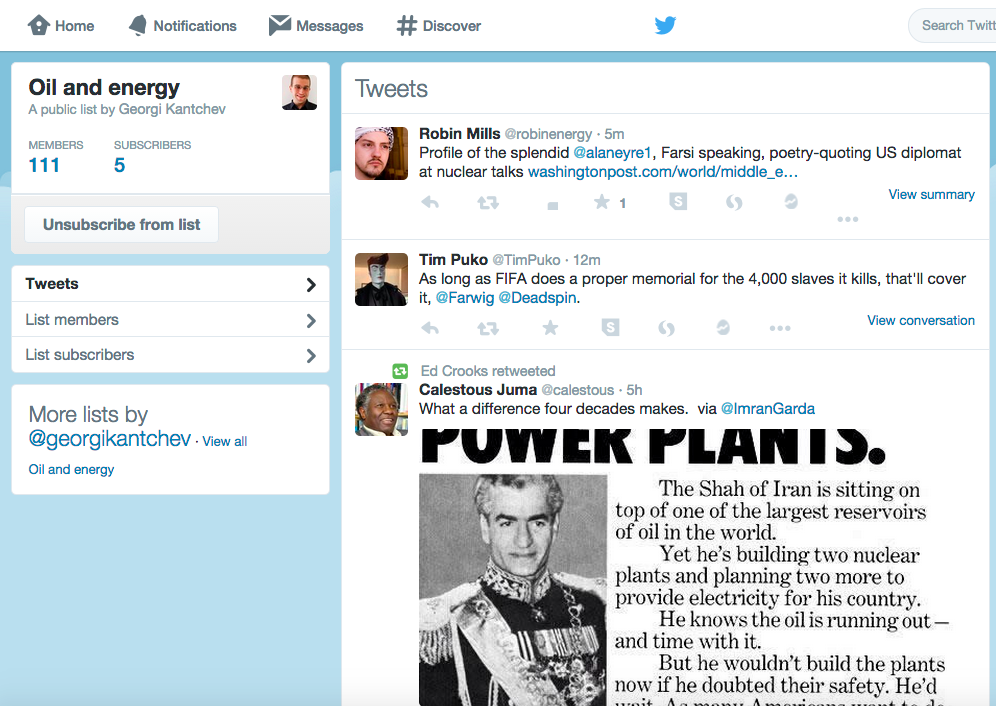Image resolution: width=996 pixels, height=706 pixels.
Task: Retweet Tim Puko's tweet
Action: coord(488,329)
